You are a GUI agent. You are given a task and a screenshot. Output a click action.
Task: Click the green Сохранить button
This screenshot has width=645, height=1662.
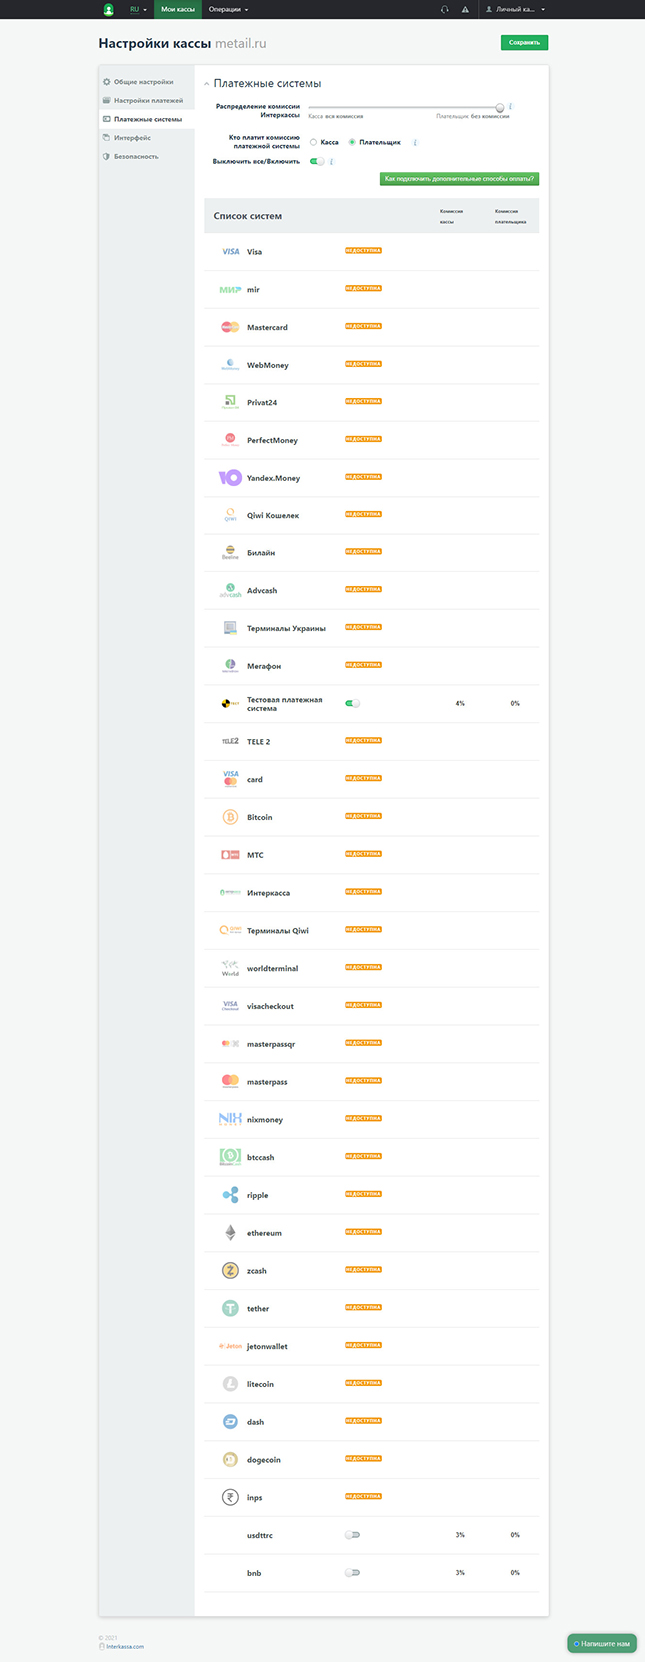point(524,42)
